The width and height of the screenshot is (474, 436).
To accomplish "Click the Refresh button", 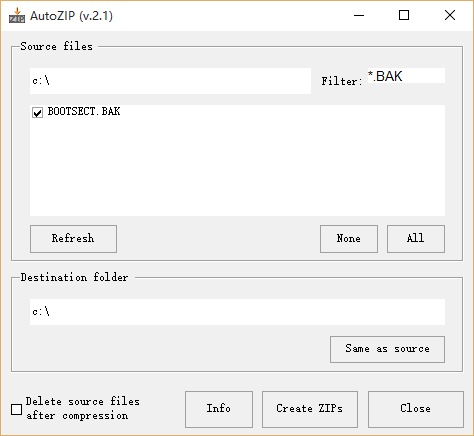I will (73, 239).
